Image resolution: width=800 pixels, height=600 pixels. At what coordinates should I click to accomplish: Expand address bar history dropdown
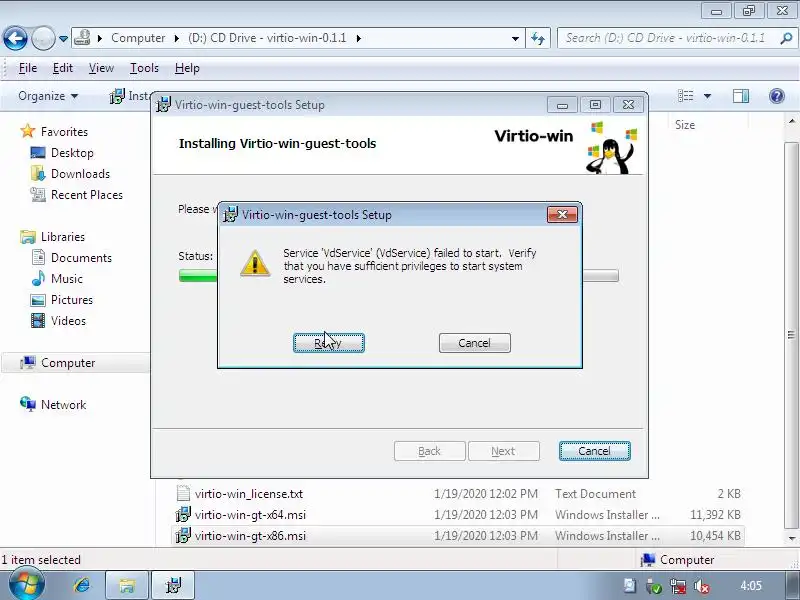pos(515,38)
